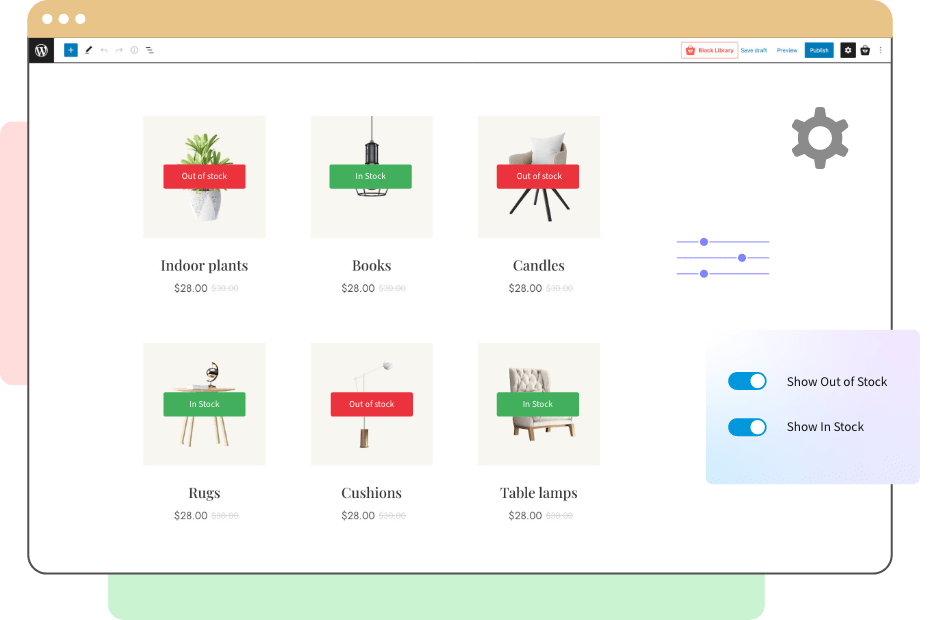Viewport: 930px width, 620px height.
Task: Click the Show In Stock label
Action: (825, 427)
